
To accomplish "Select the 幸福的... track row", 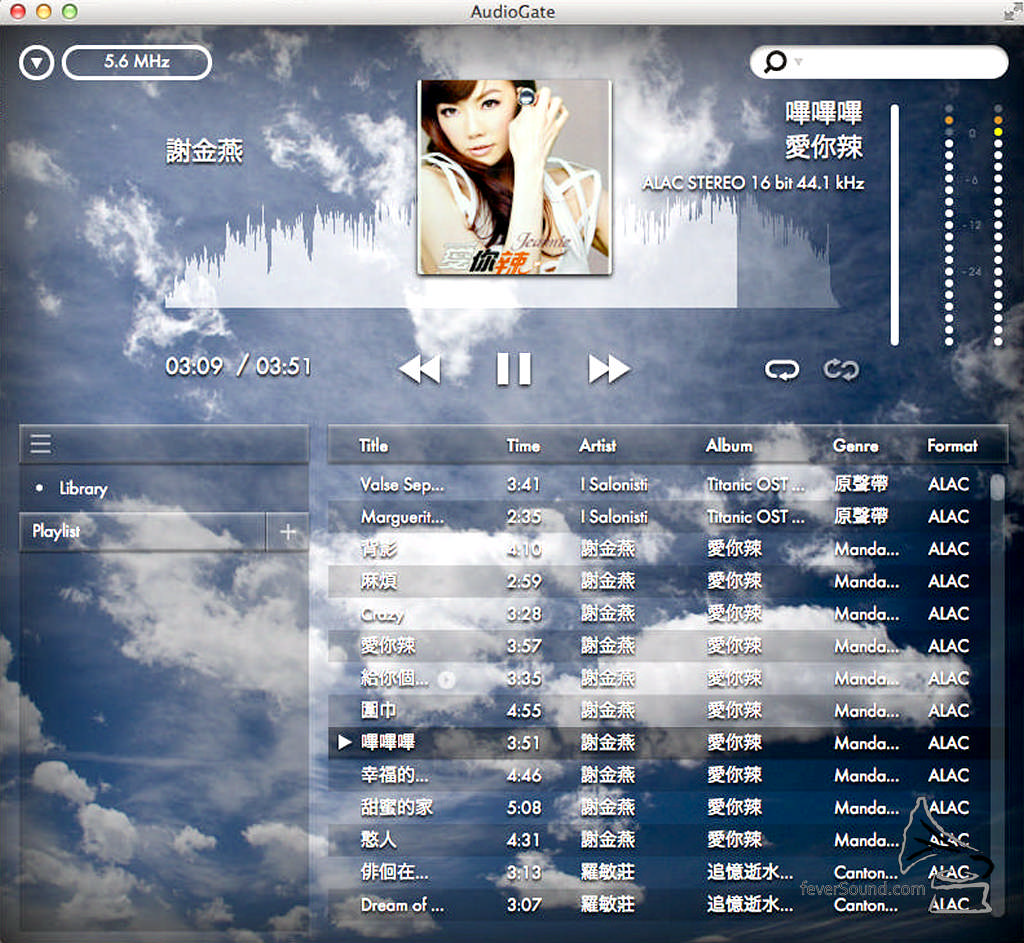I will pos(658,776).
